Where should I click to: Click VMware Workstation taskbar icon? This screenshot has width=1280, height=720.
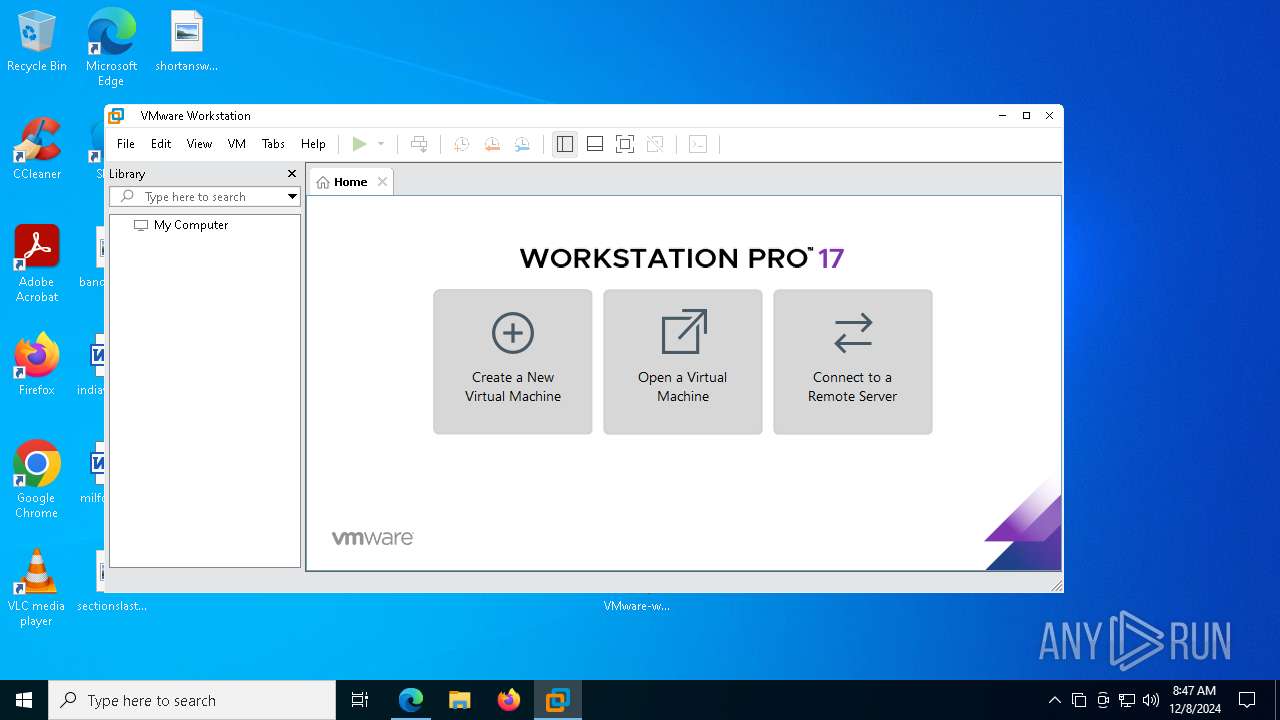[x=557, y=700]
